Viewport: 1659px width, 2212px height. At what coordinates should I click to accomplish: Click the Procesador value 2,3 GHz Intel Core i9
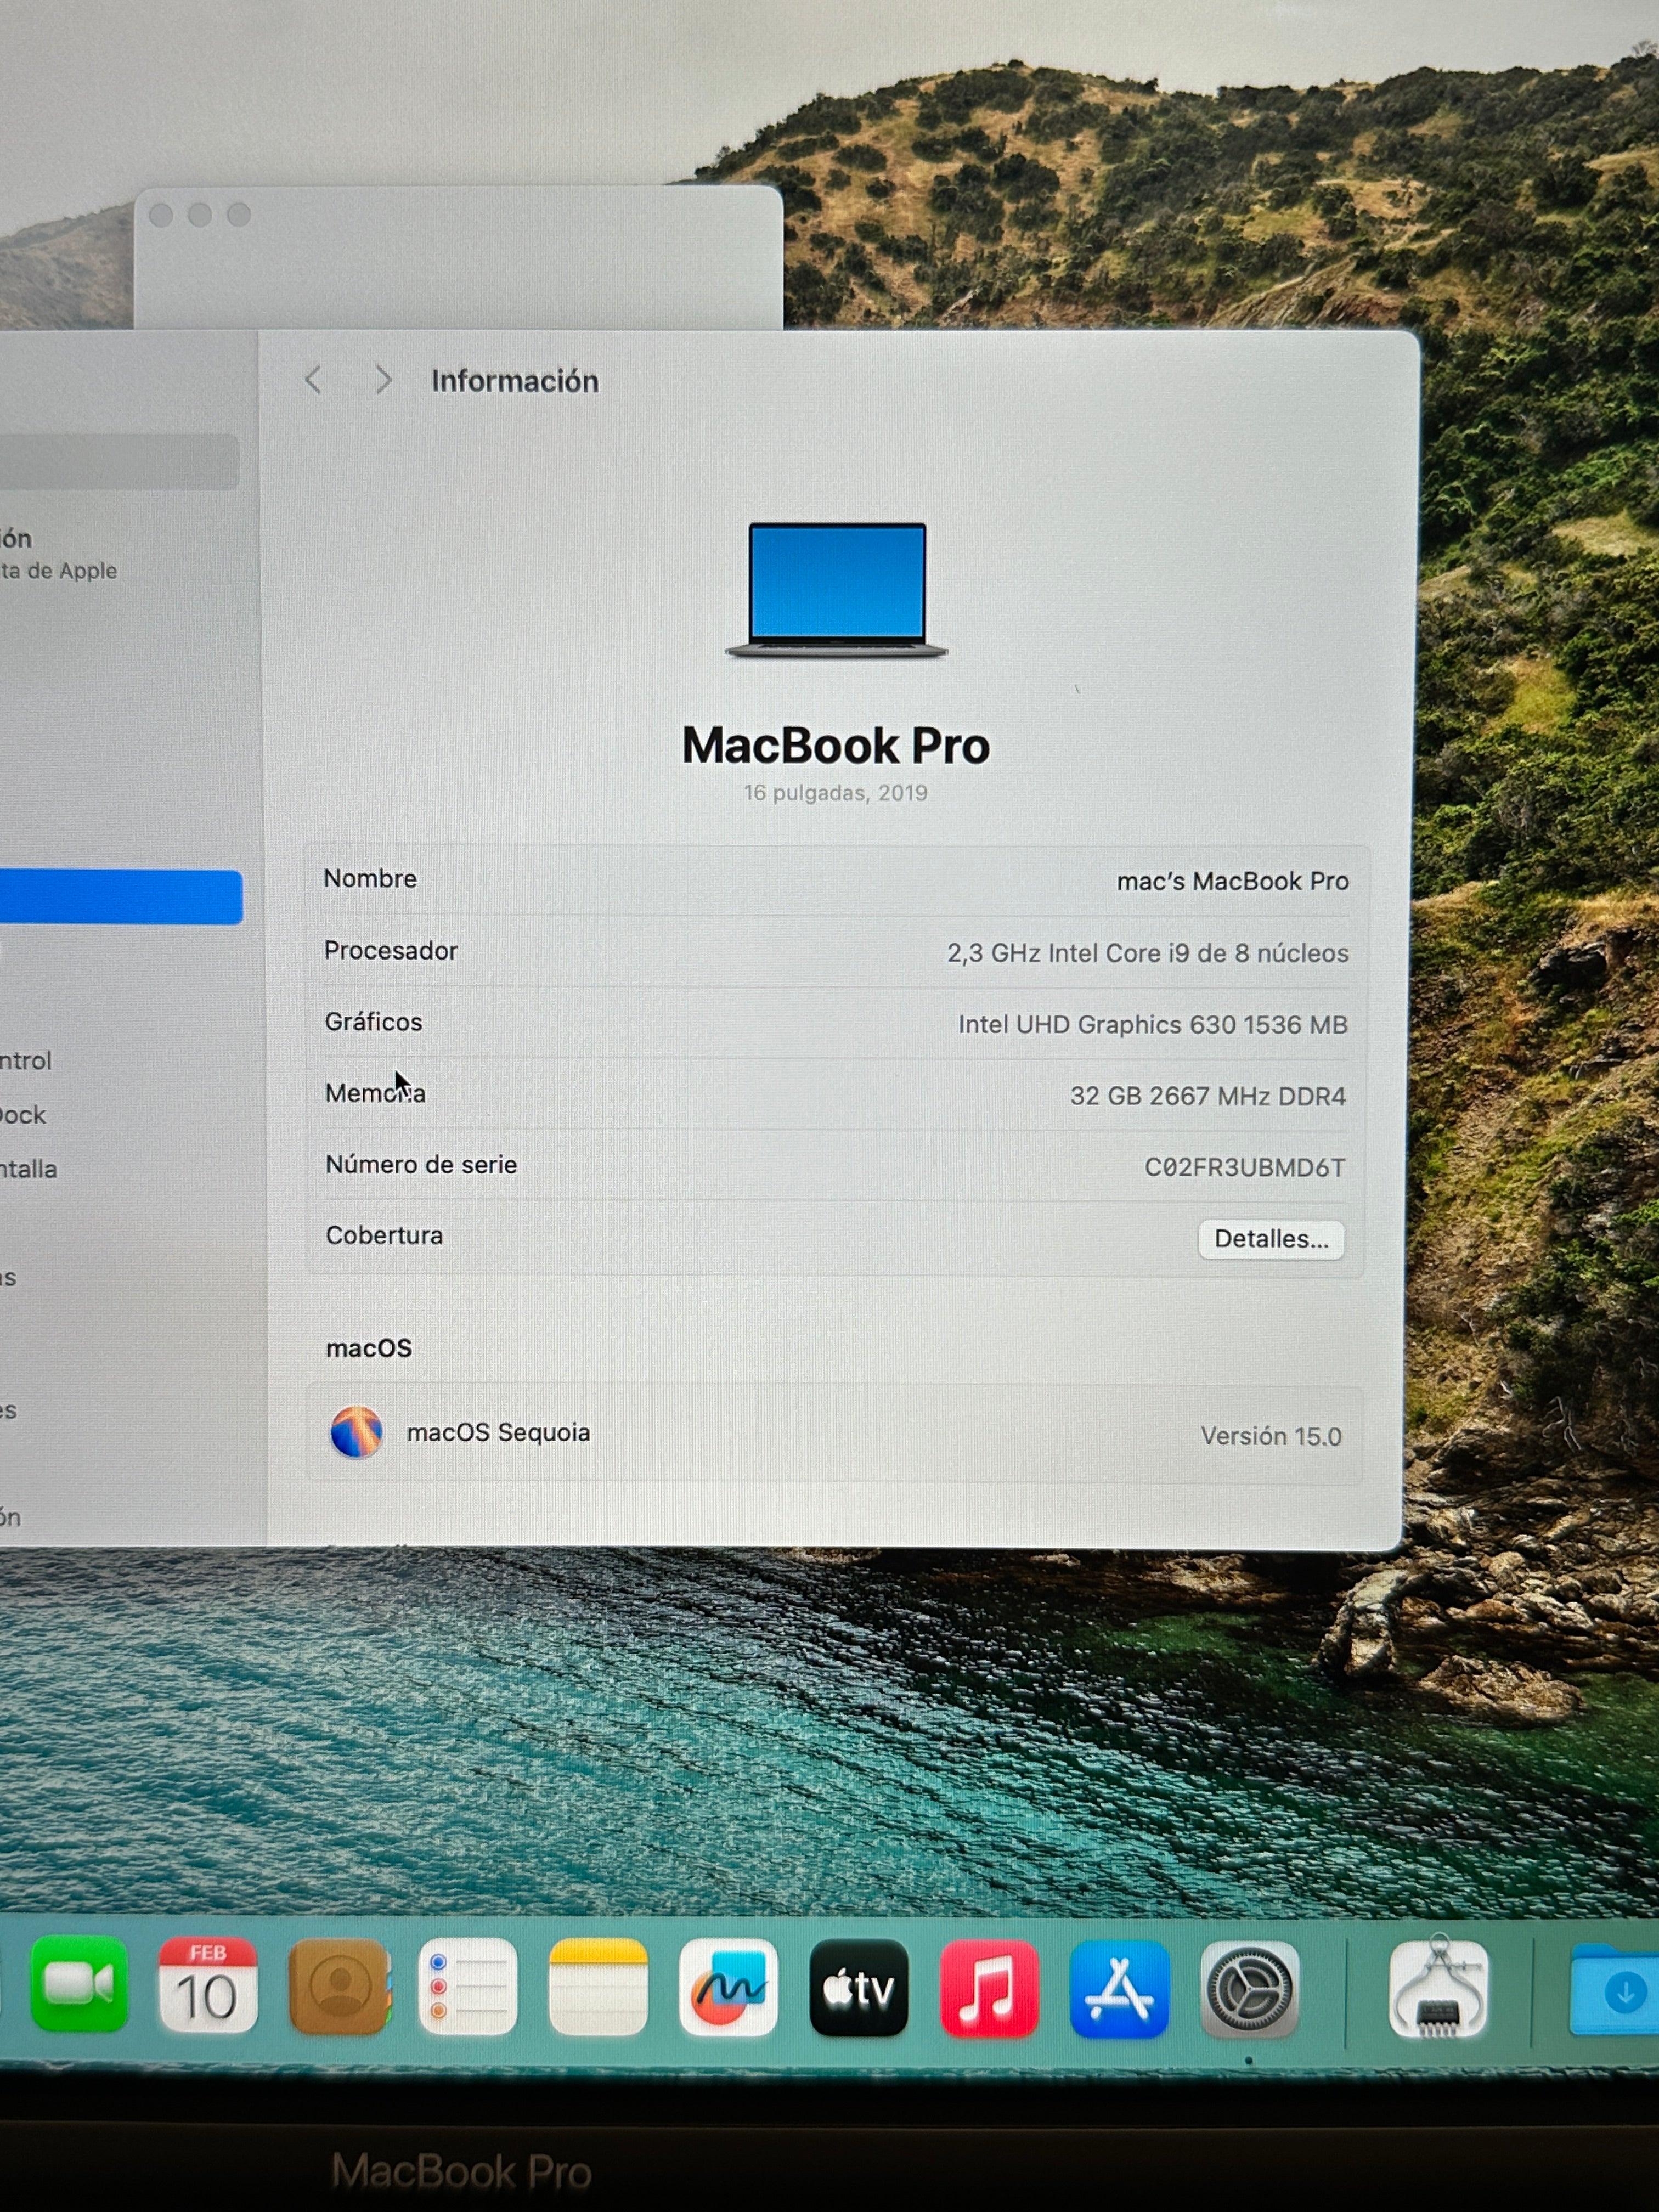click(1148, 953)
